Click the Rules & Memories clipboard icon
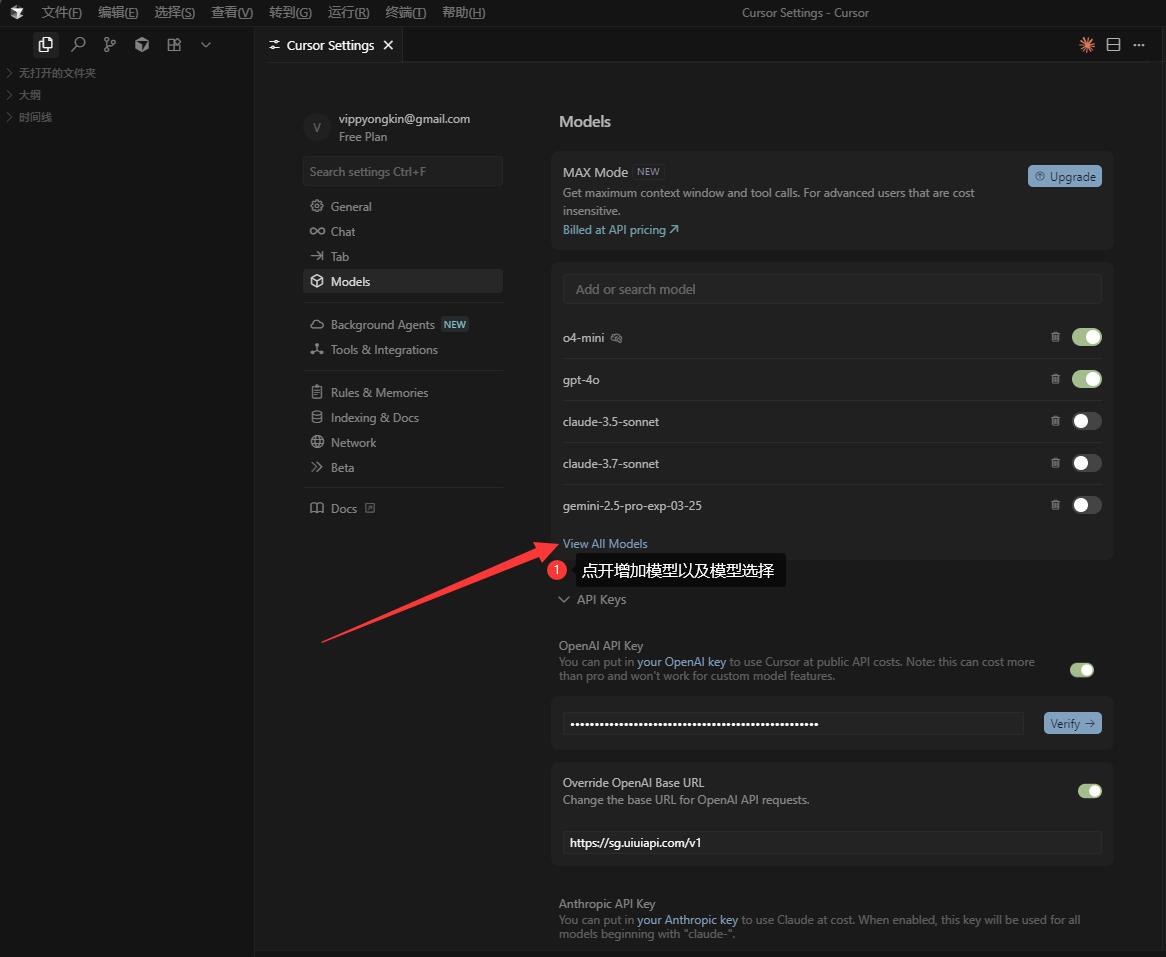Image resolution: width=1166 pixels, height=957 pixels. point(317,392)
